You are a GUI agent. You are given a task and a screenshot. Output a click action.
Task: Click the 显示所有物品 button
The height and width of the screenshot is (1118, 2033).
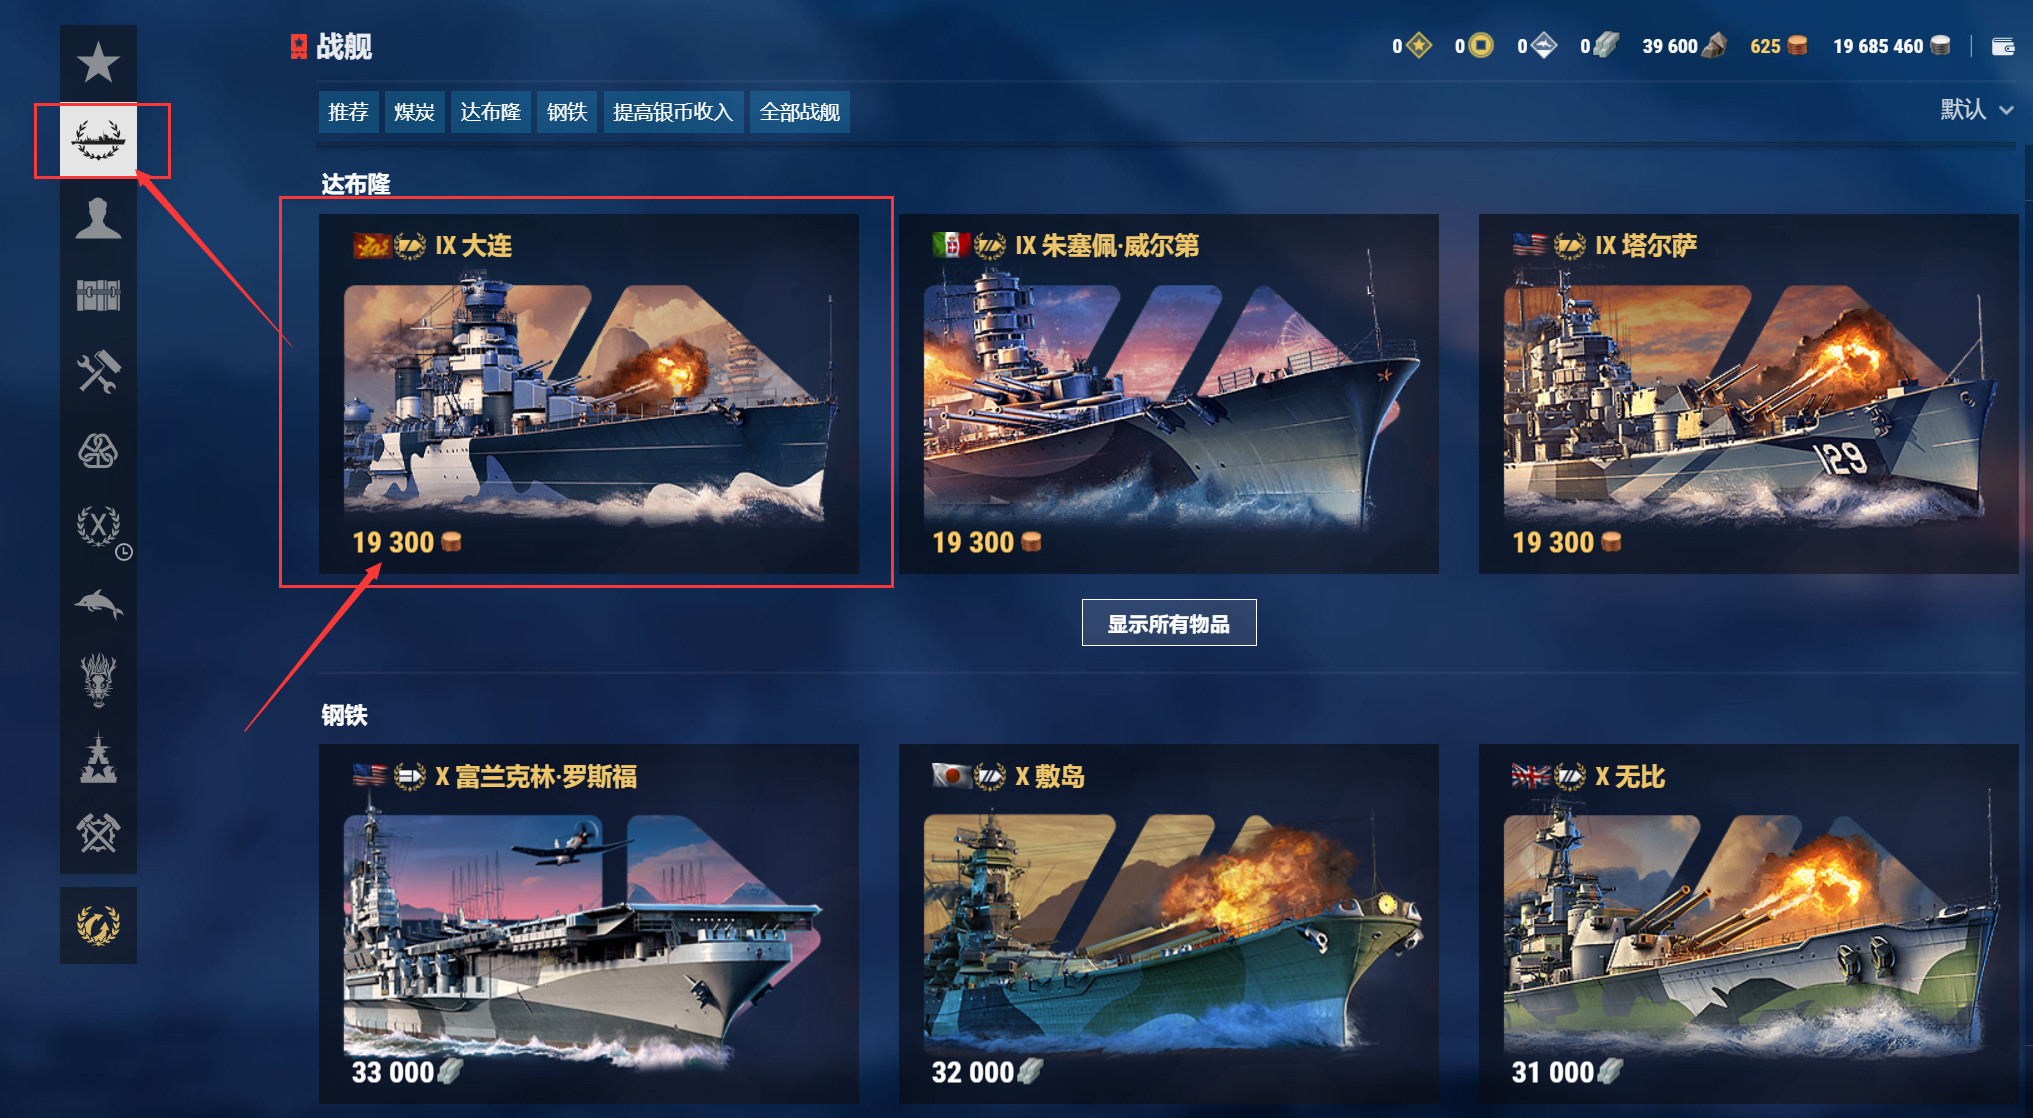click(x=1169, y=623)
